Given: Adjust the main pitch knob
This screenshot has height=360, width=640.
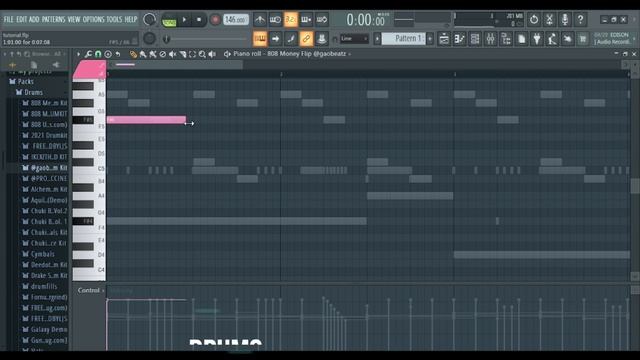Looking at the screenshot, I should click(x=149, y=38).
